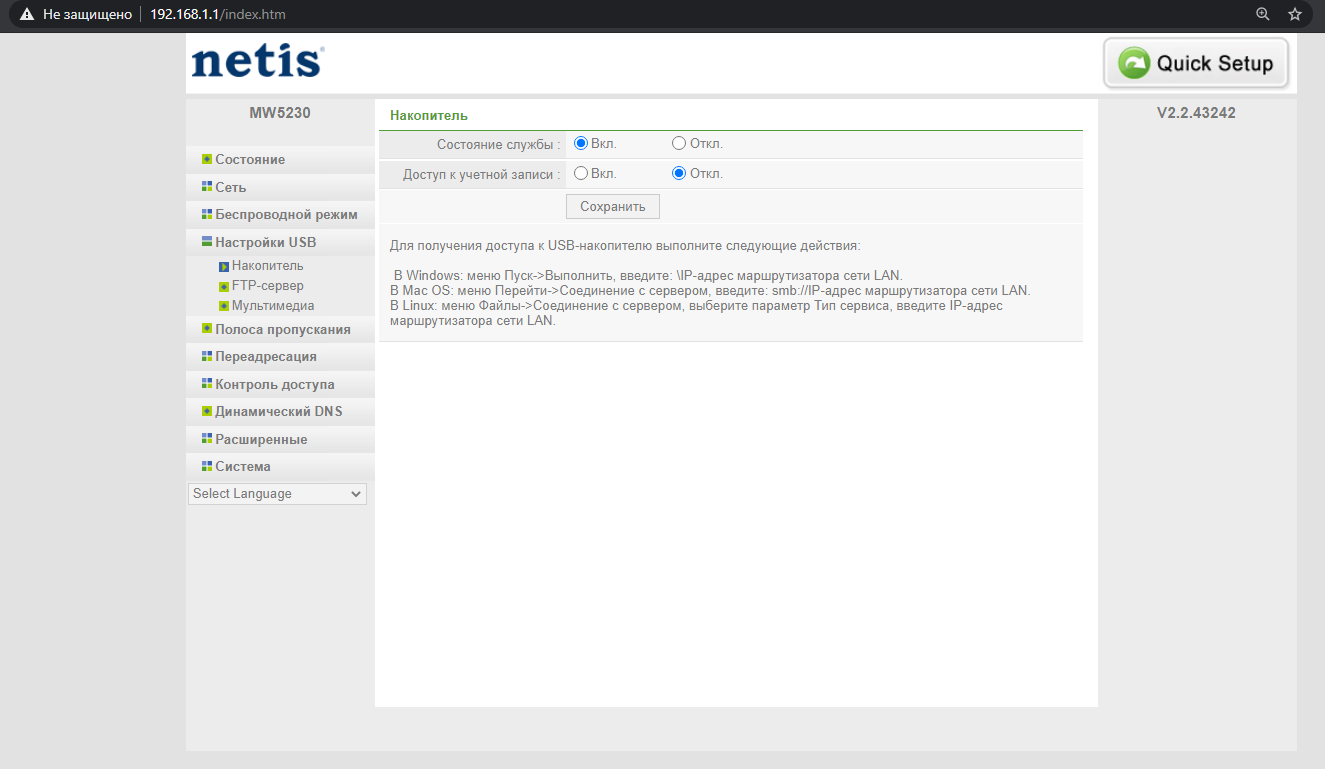Open the Select Language dropdown
This screenshot has width=1325, height=769.
[x=277, y=494]
